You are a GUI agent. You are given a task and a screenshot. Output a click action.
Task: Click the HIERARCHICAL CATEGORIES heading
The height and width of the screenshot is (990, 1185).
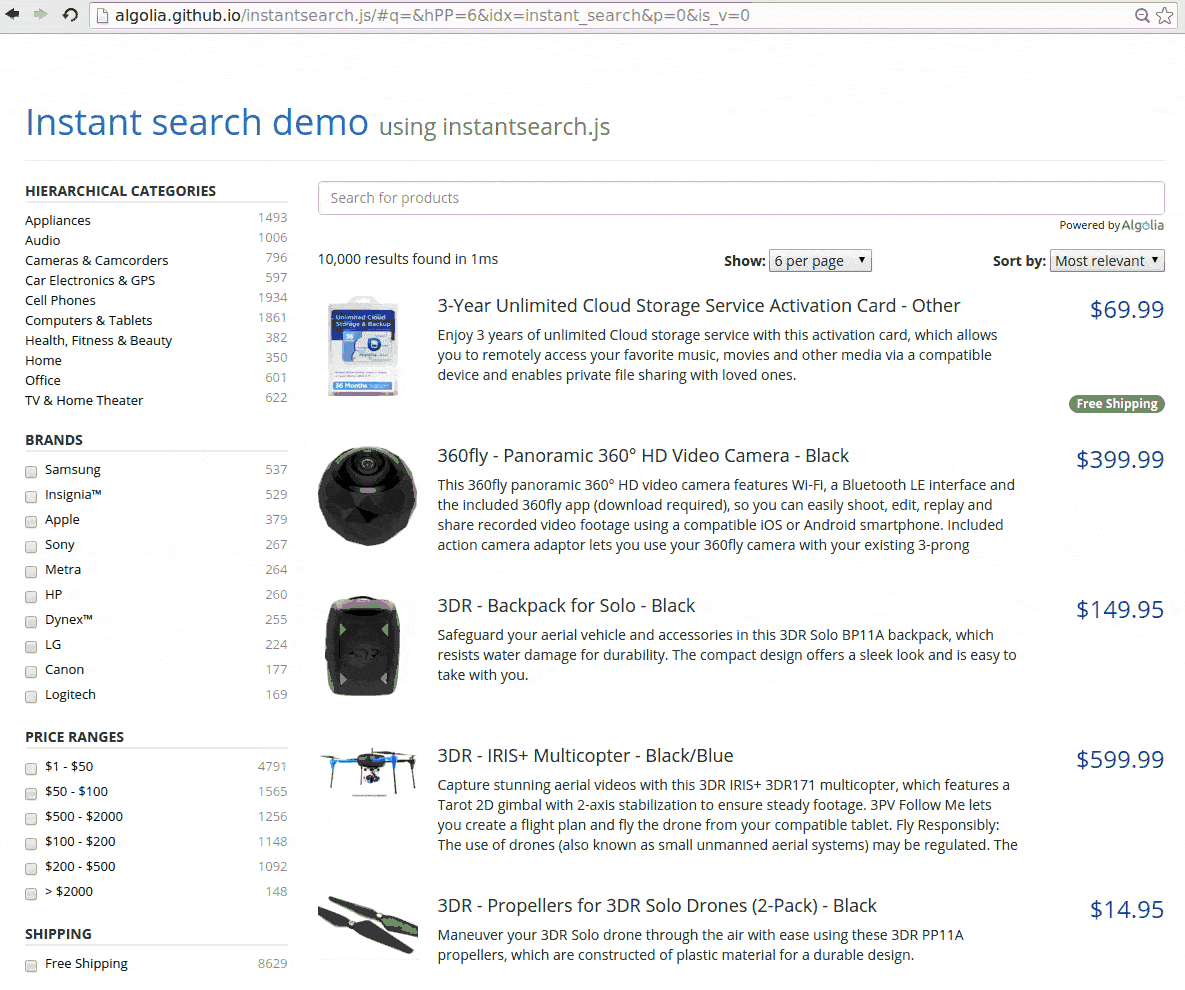(121, 191)
